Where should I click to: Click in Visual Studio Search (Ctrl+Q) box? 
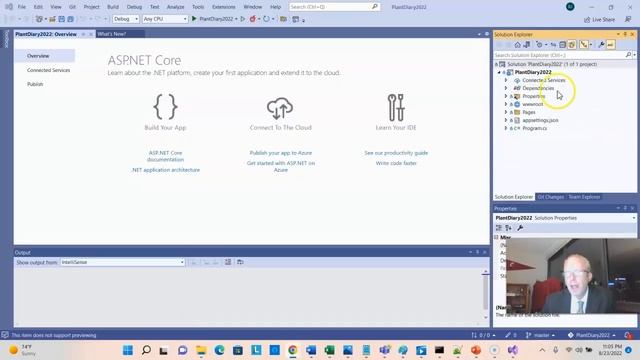334,7
